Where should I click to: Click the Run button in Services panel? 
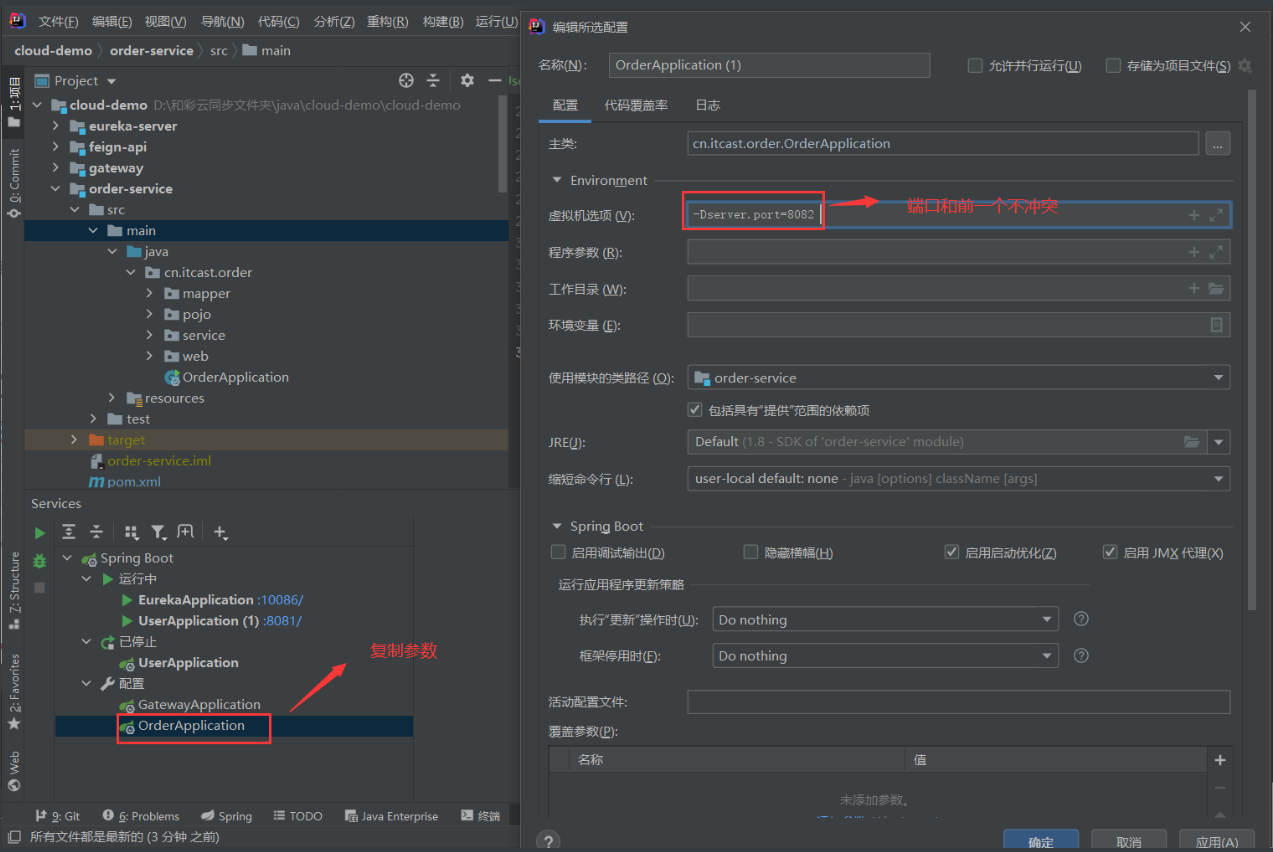point(40,533)
